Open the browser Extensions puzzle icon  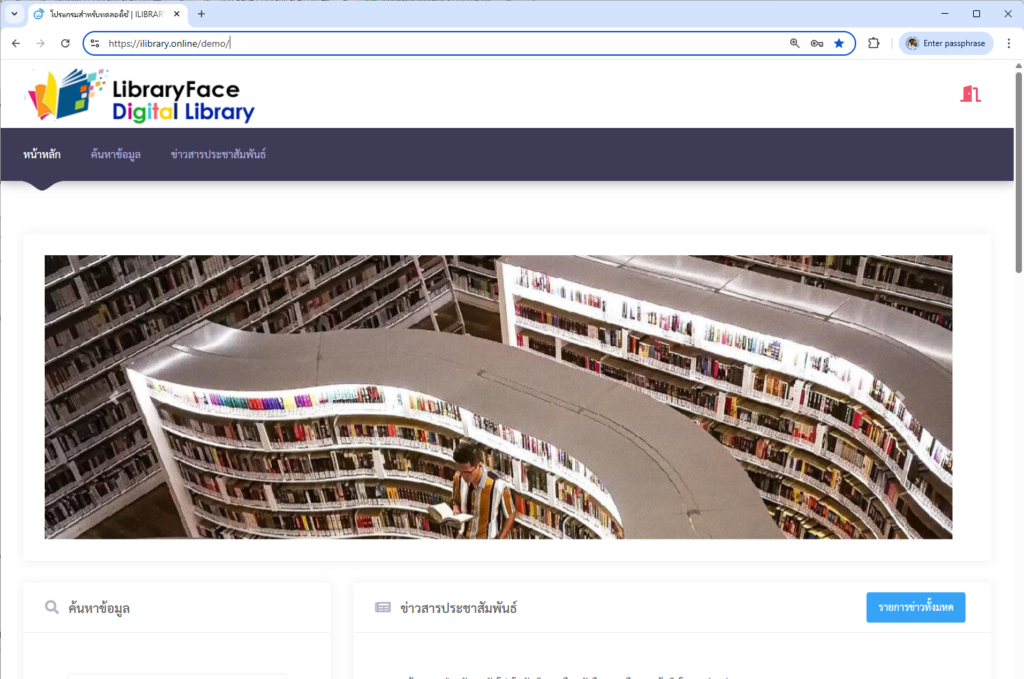(873, 43)
